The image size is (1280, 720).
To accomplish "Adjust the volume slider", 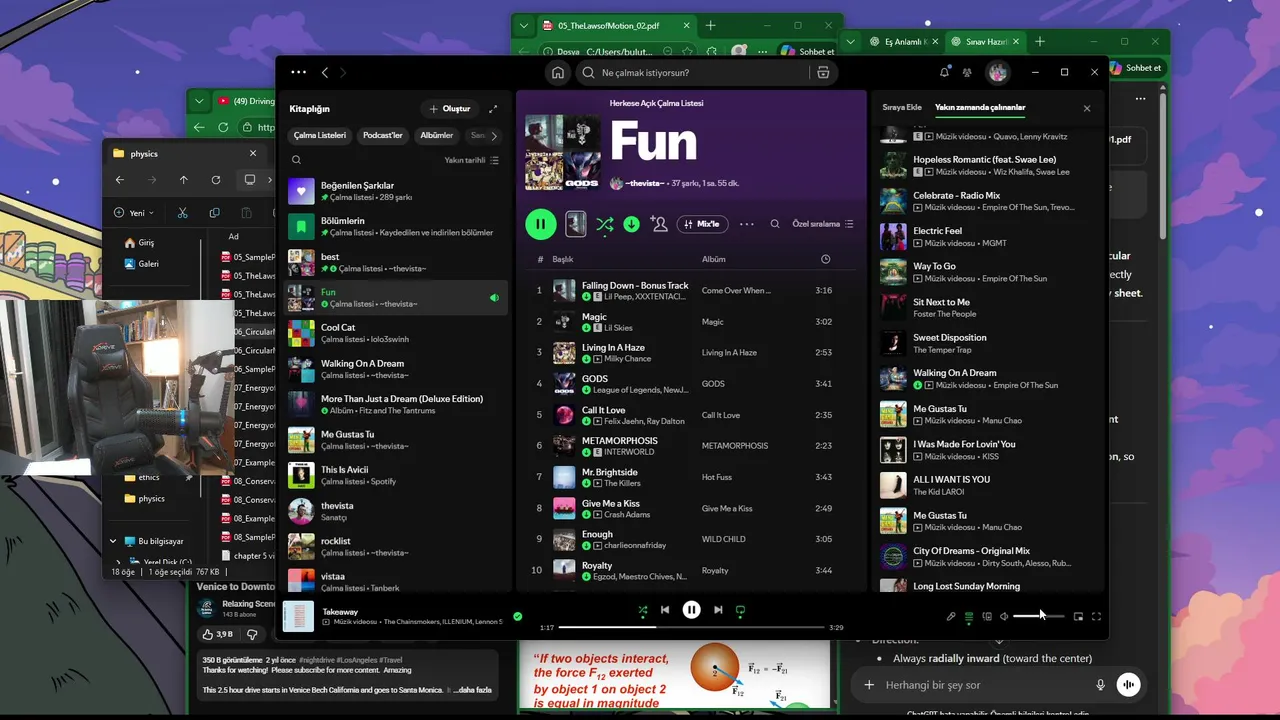I will [x=1039, y=617].
